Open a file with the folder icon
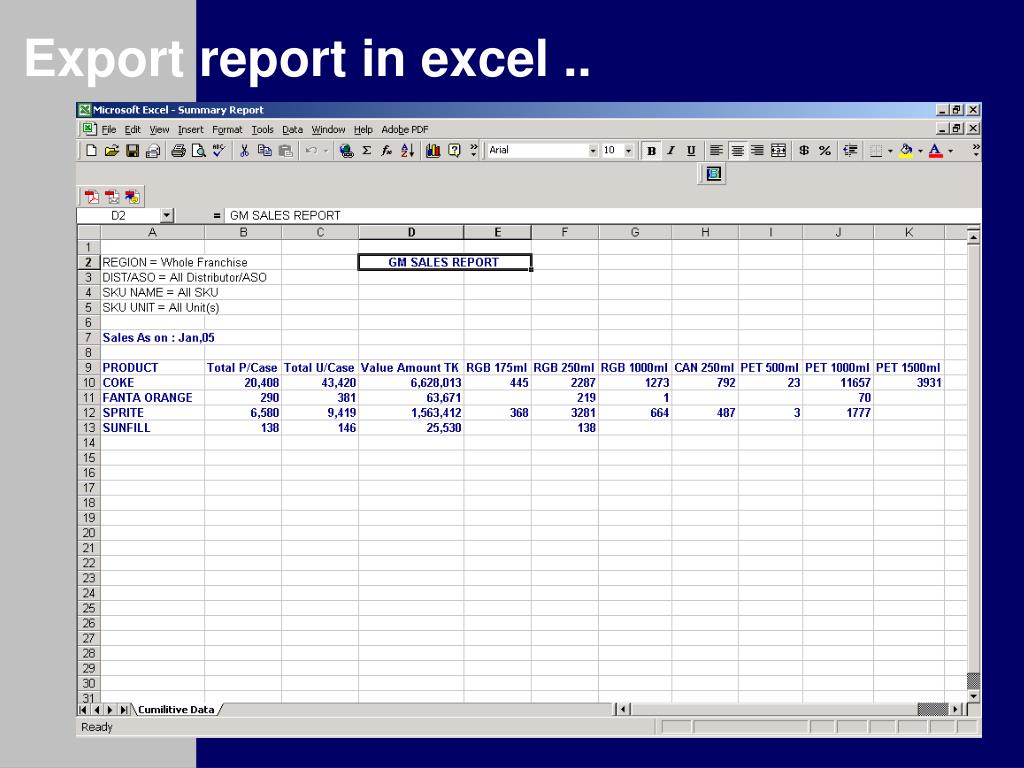 112,151
